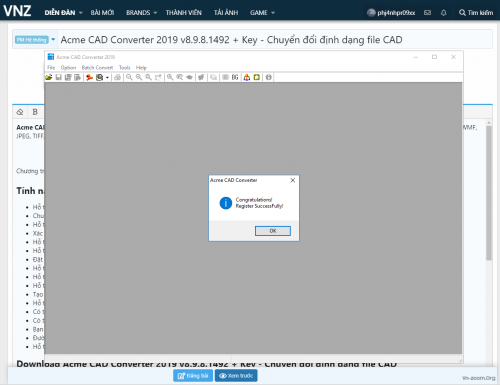Click the BG background color icon
The height and width of the screenshot is (385, 500).
(235, 77)
